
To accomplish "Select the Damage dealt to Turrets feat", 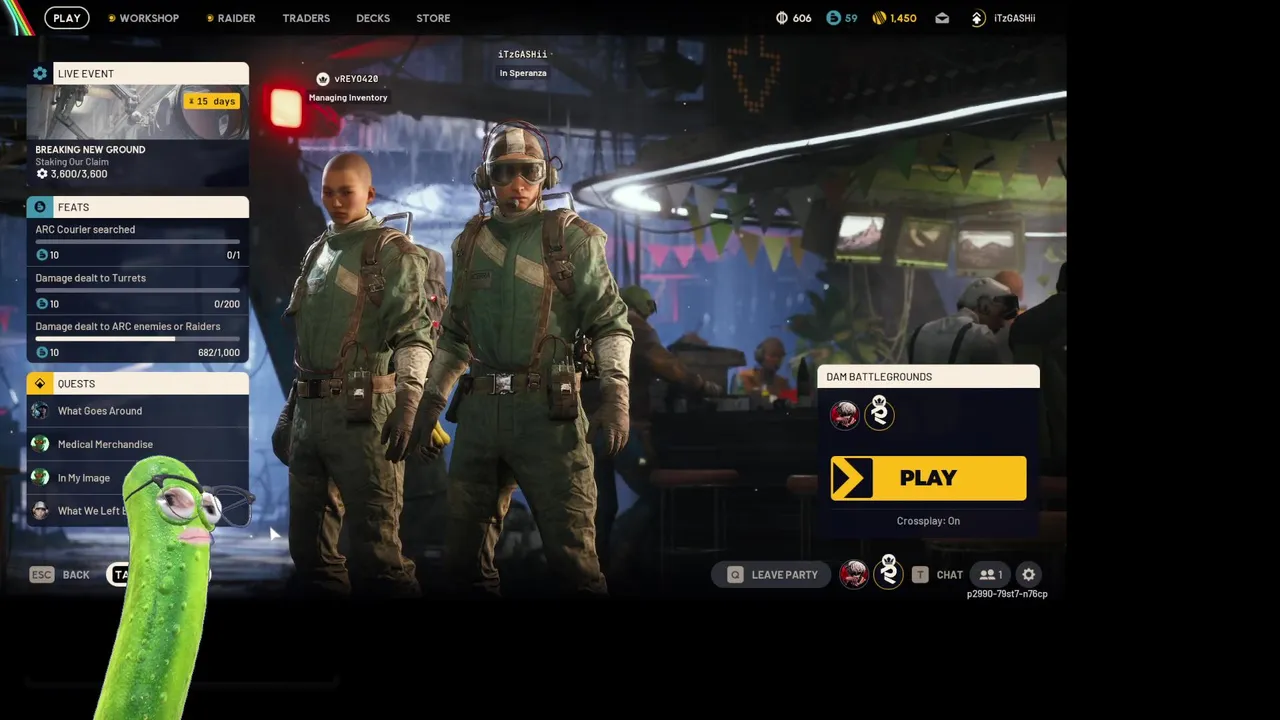I will (90, 278).
